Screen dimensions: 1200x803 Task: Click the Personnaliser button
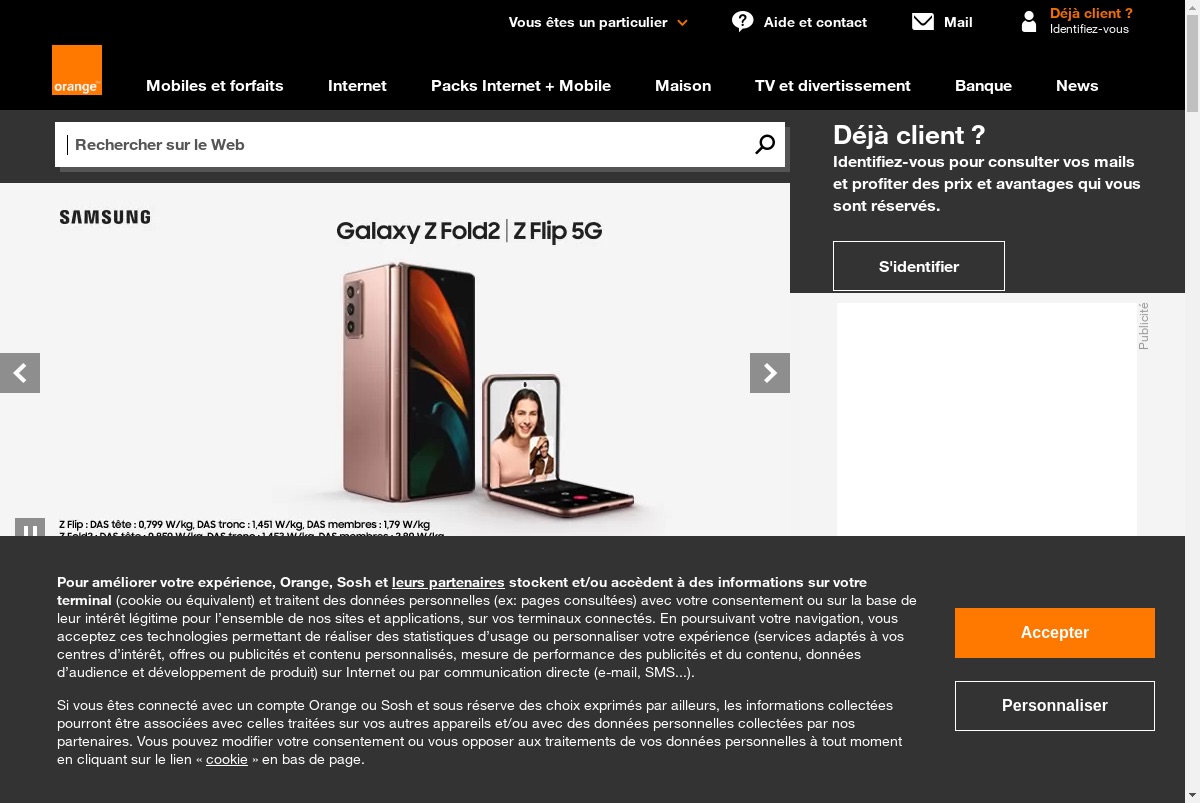click(x=1055, y=706)
